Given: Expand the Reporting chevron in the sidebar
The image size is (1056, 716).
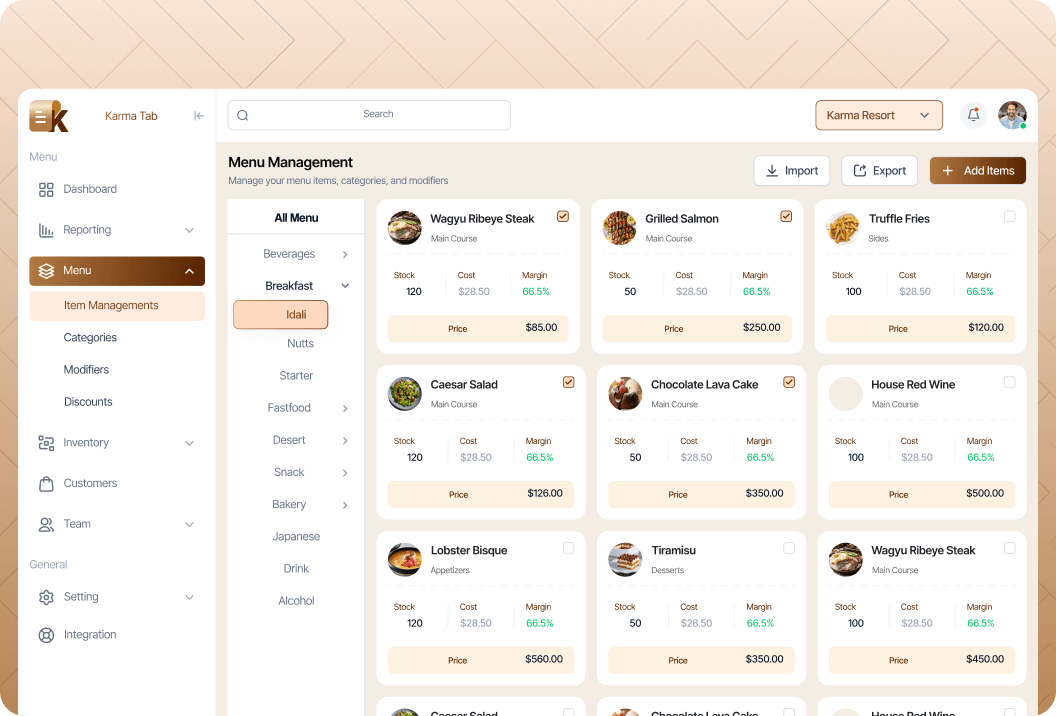Looking at the screenshot, I should [x=189, y=230].
